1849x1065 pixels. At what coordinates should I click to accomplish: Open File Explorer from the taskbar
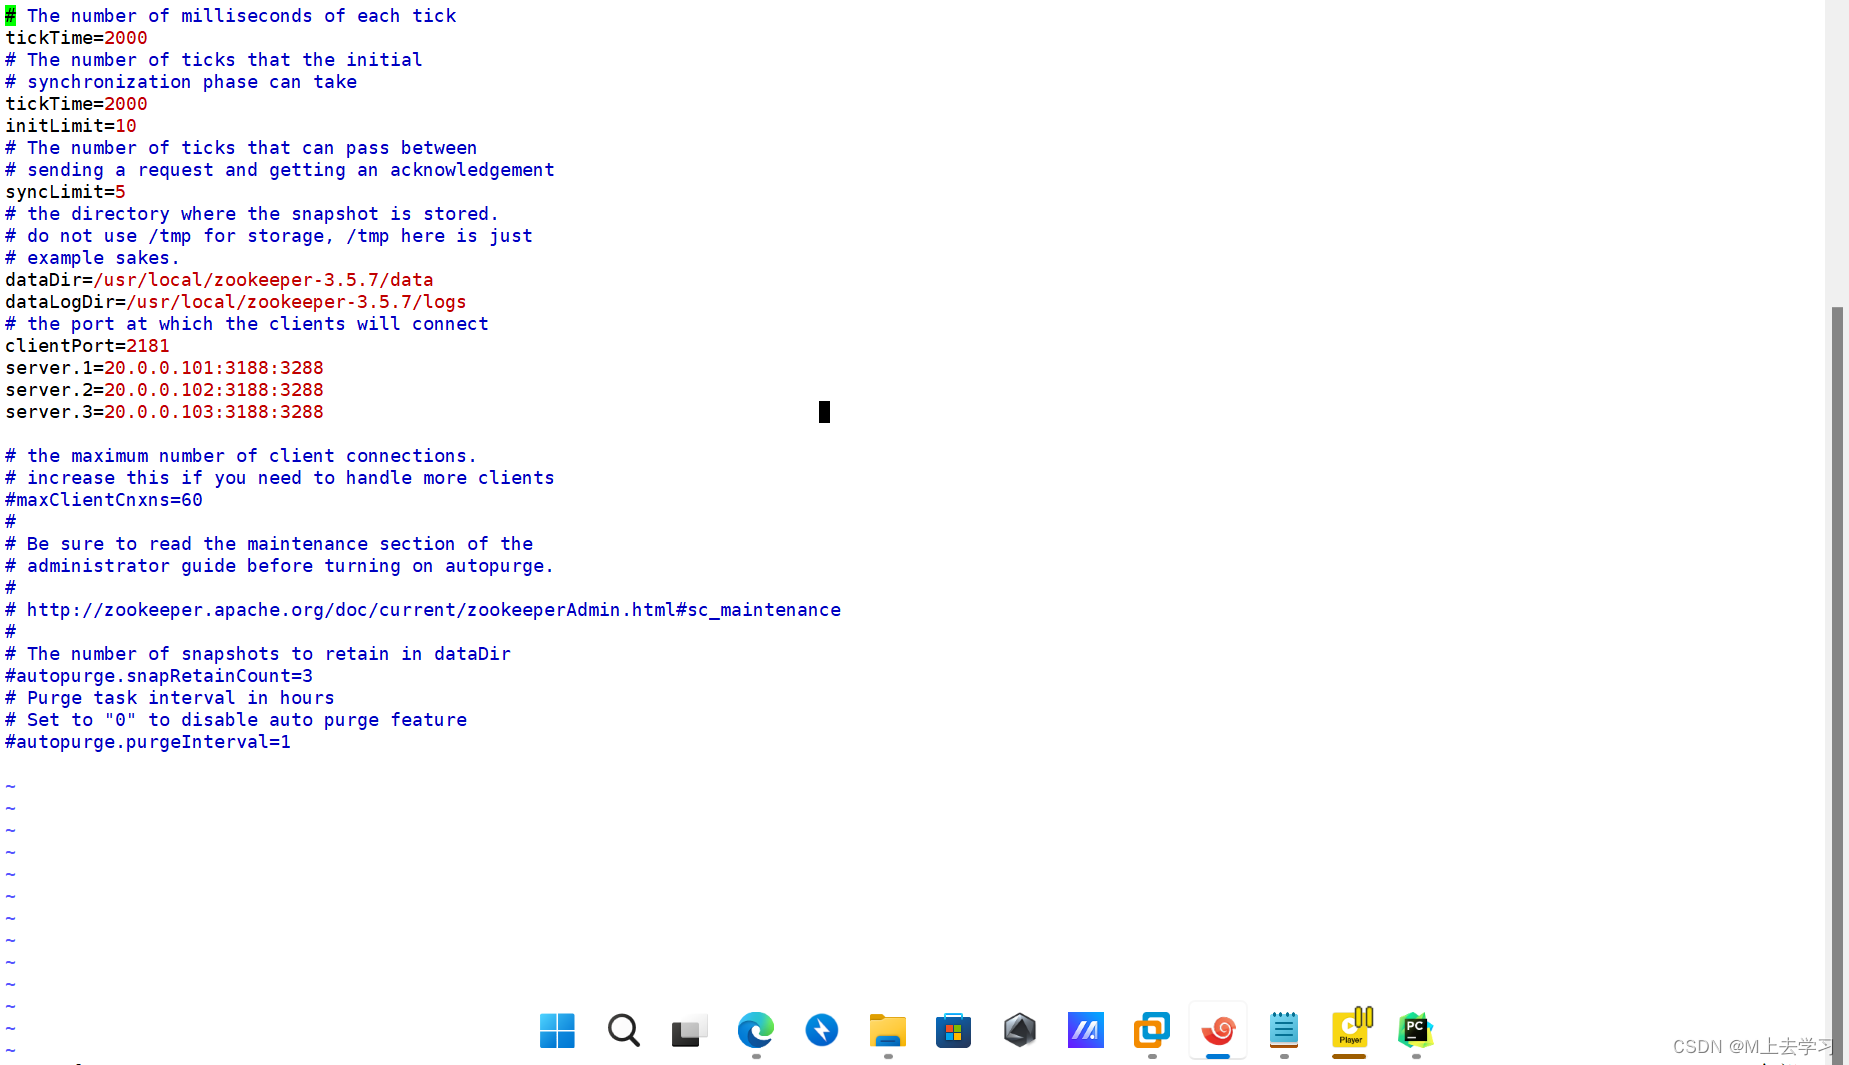click(x=887, y=1030)
